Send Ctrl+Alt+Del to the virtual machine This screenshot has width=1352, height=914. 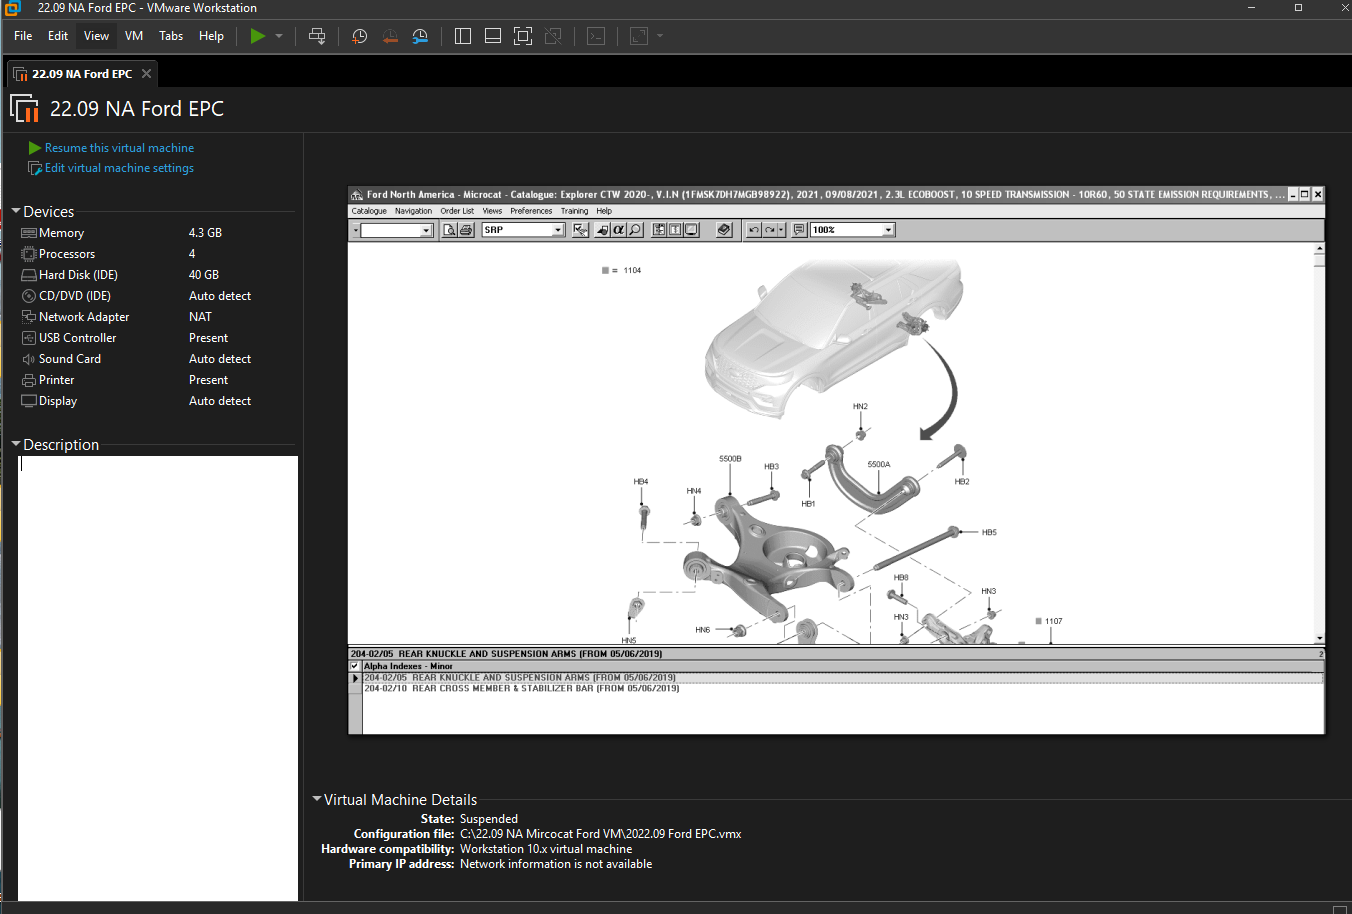coord(317,36)
